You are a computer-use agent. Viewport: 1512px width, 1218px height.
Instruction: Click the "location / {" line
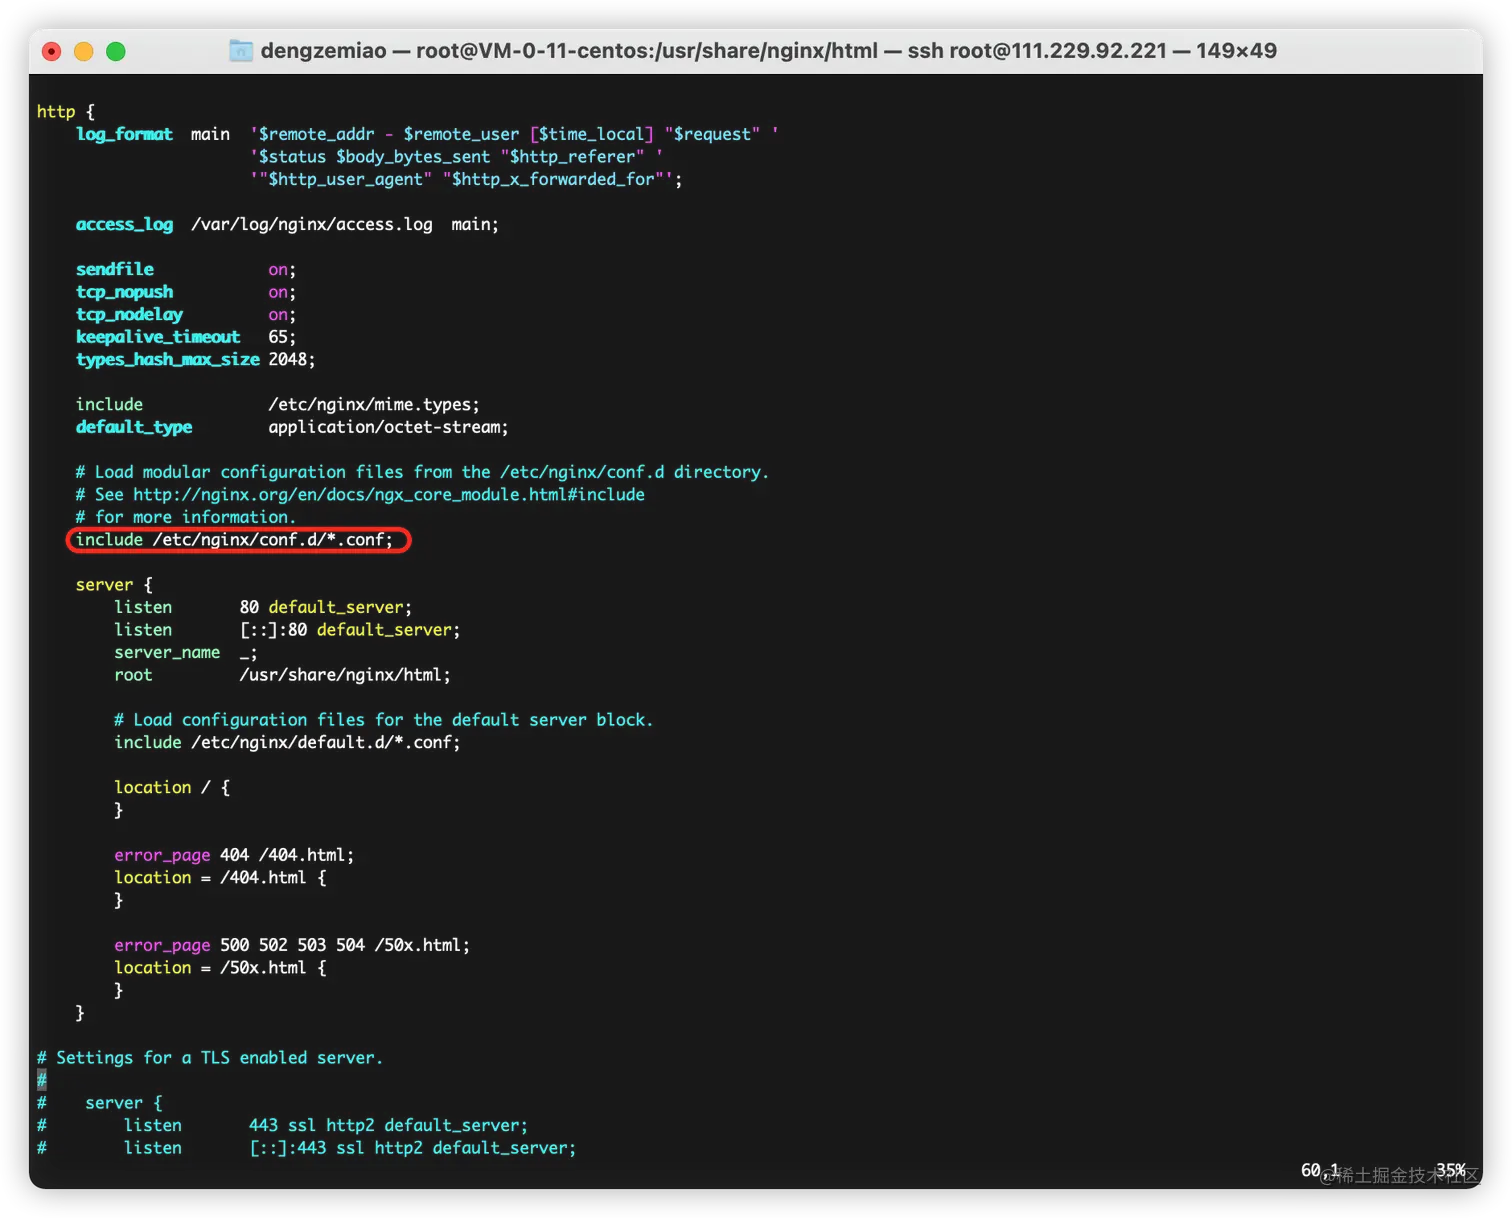172,787
